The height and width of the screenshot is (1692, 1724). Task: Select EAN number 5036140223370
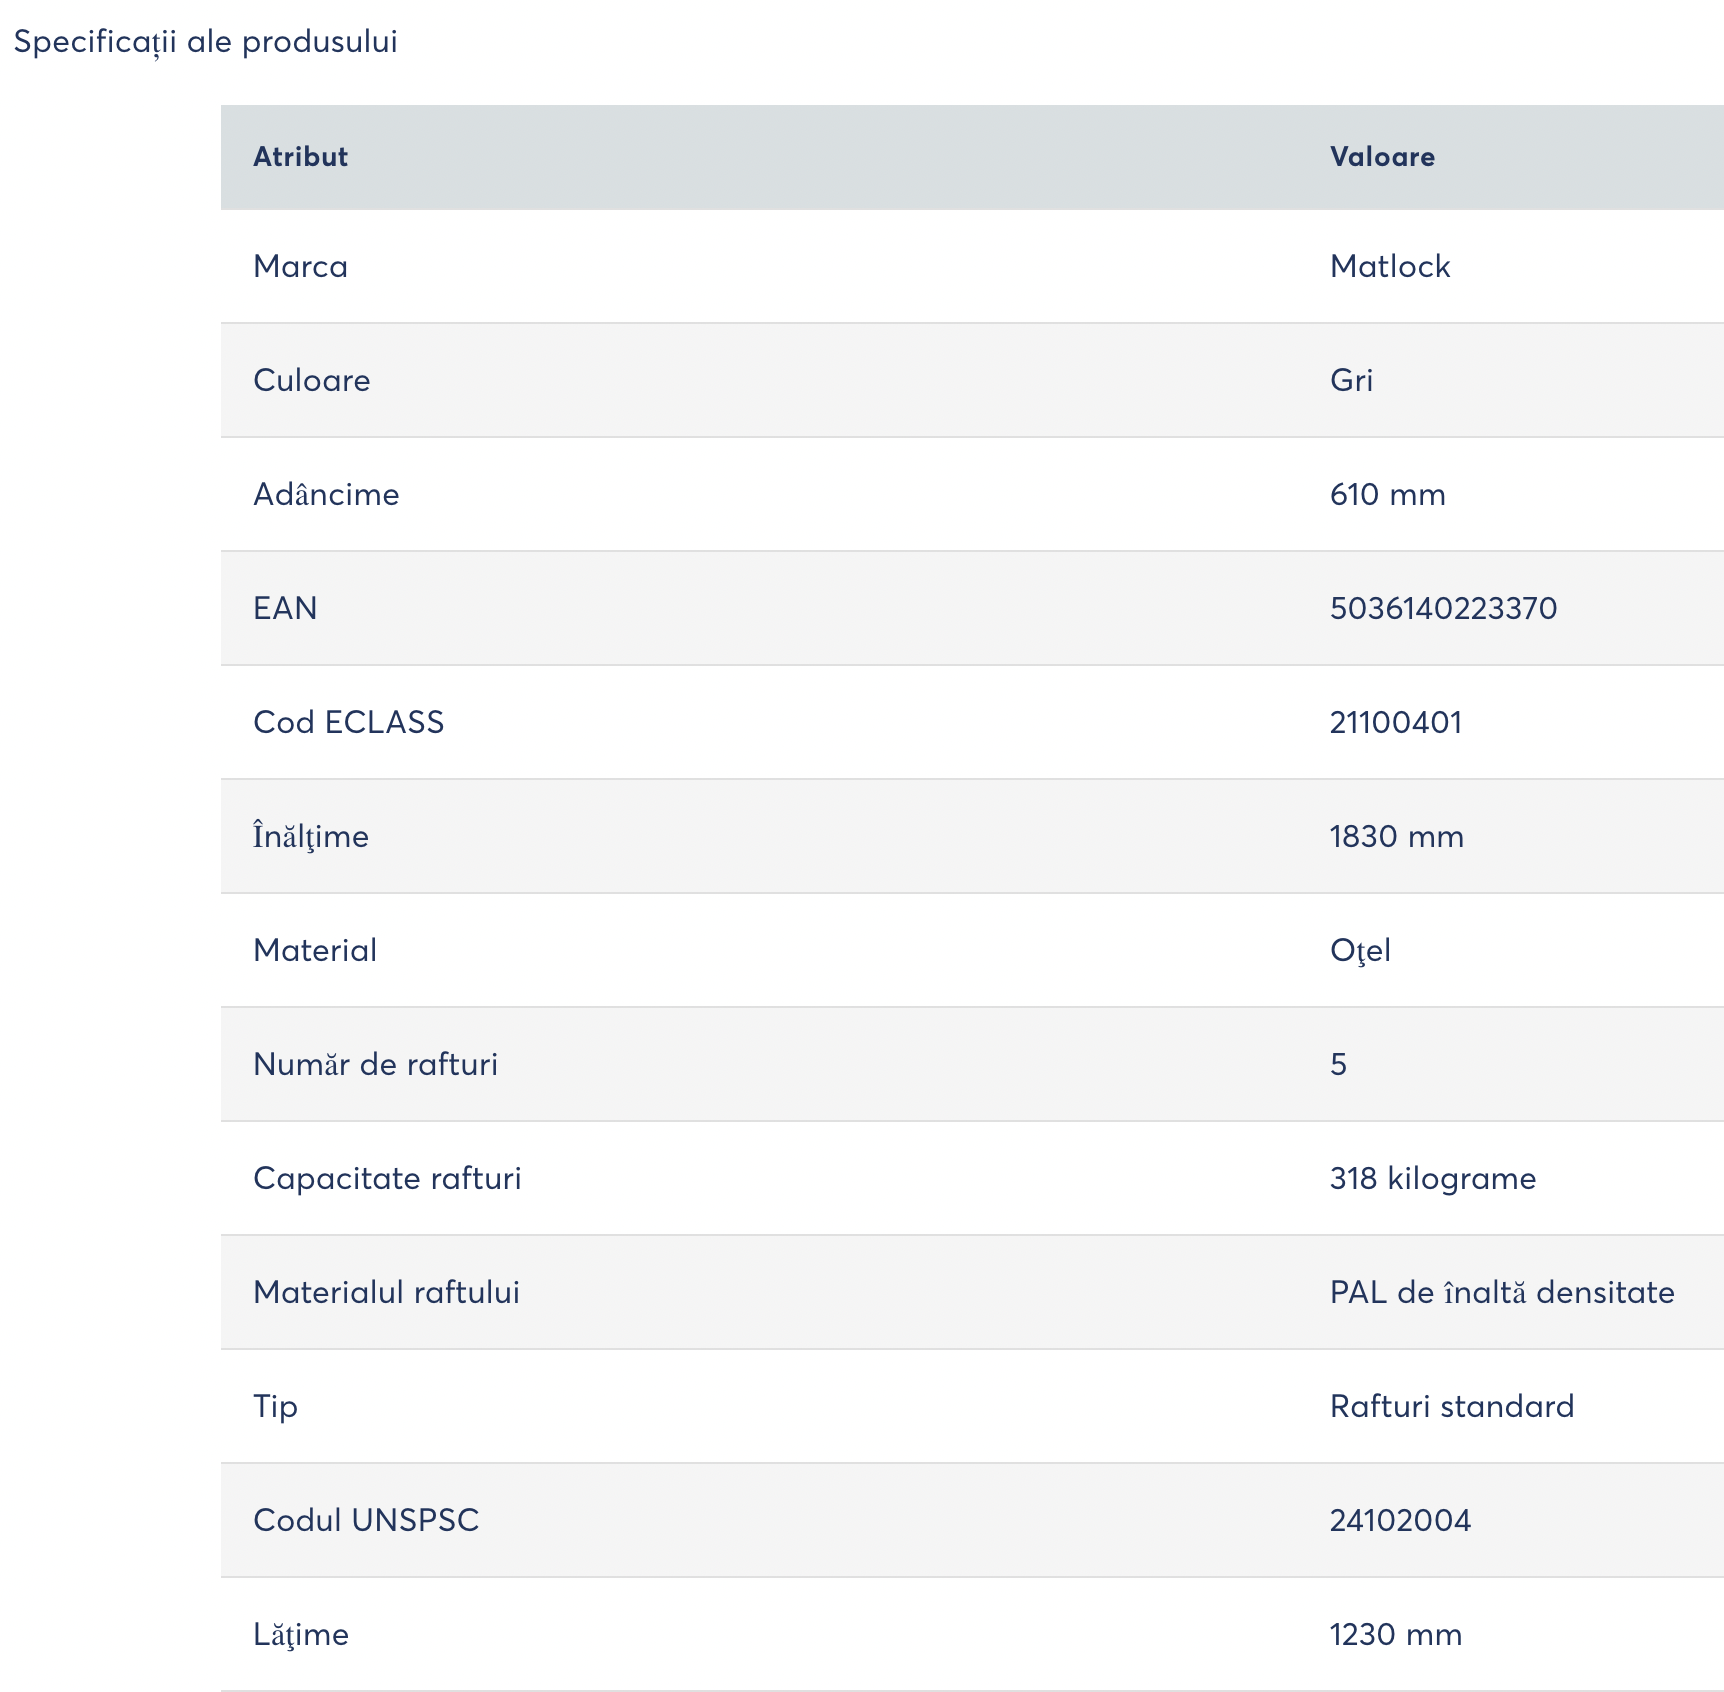tap(1443, 608)
